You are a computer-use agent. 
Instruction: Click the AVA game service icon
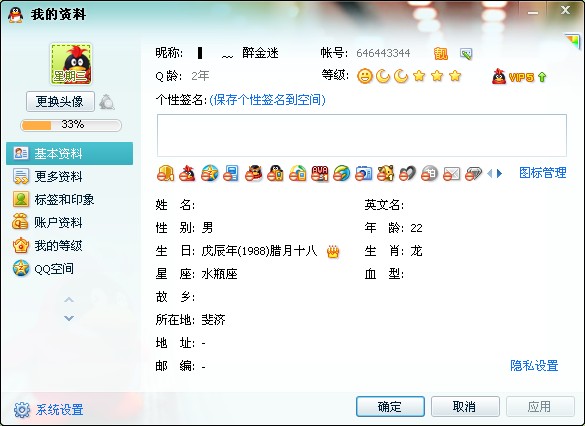[320, 173]
